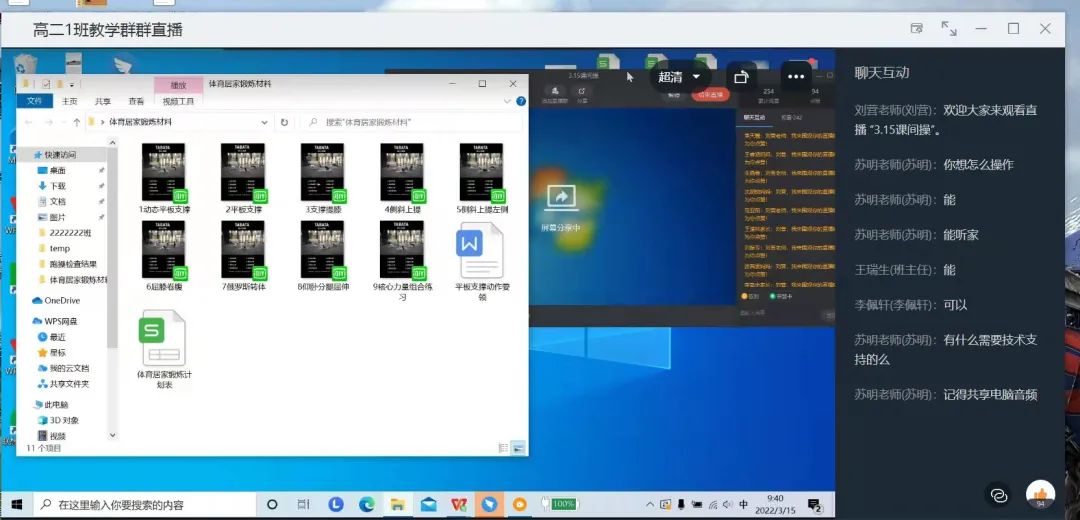Open address bar history dropdown
The width and height of the screenshot is (1080, 520).
point(264,122)
